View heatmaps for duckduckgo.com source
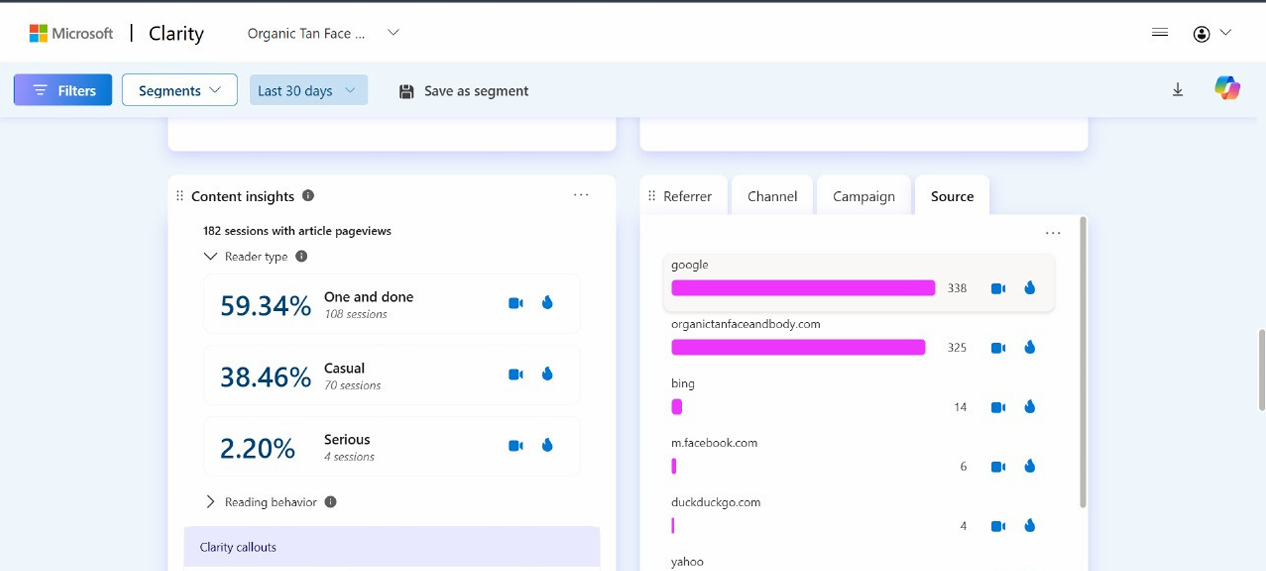 coord(1029,526)
